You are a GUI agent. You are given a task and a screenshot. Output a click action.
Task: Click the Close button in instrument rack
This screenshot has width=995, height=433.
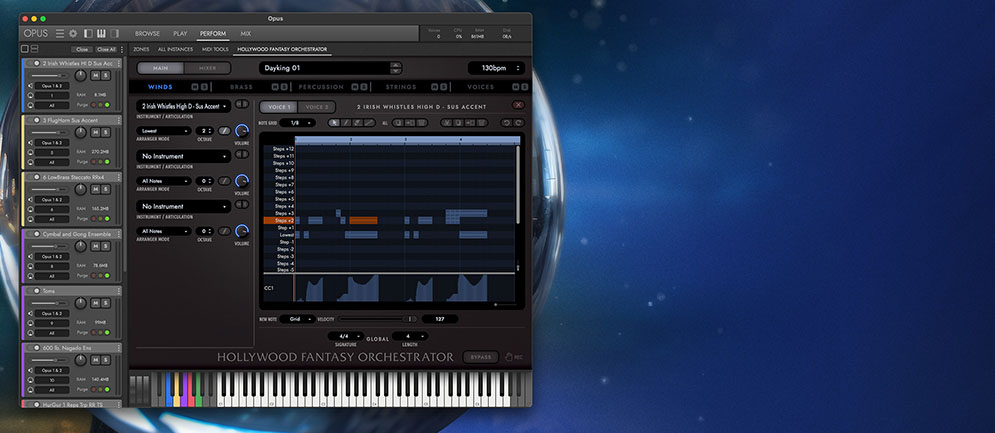click(81, 49)
